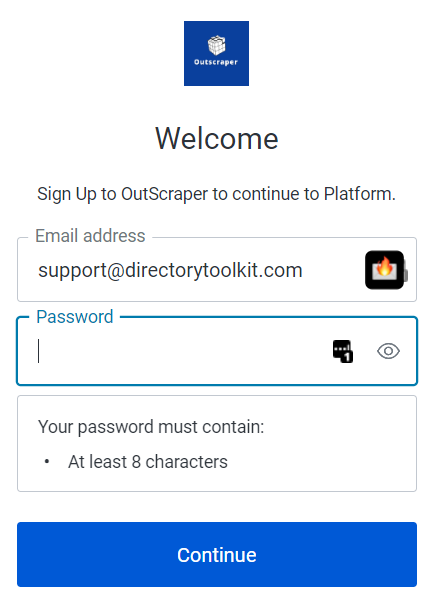Click the support@directorytoolkit.com email text
The image size is (435, 608).
tap(170, 270)
